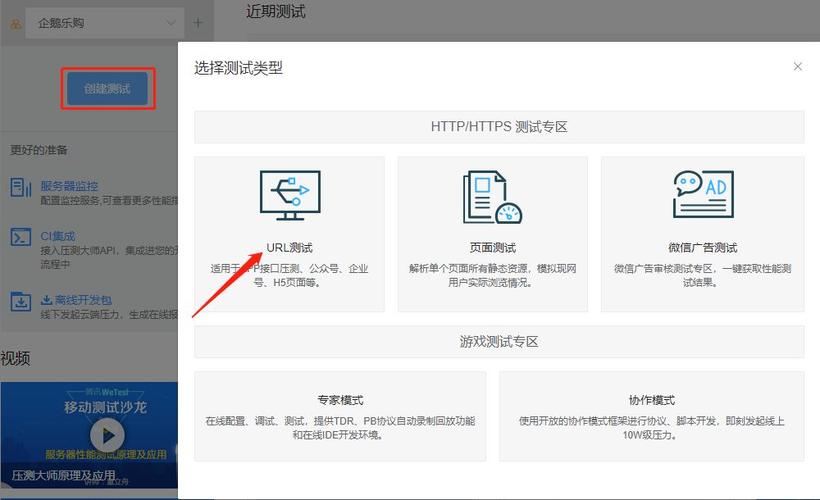820x500 pixels.
Task: Click the 协作模式 description about 10W级压力
Action: click(x=652, y=428)
